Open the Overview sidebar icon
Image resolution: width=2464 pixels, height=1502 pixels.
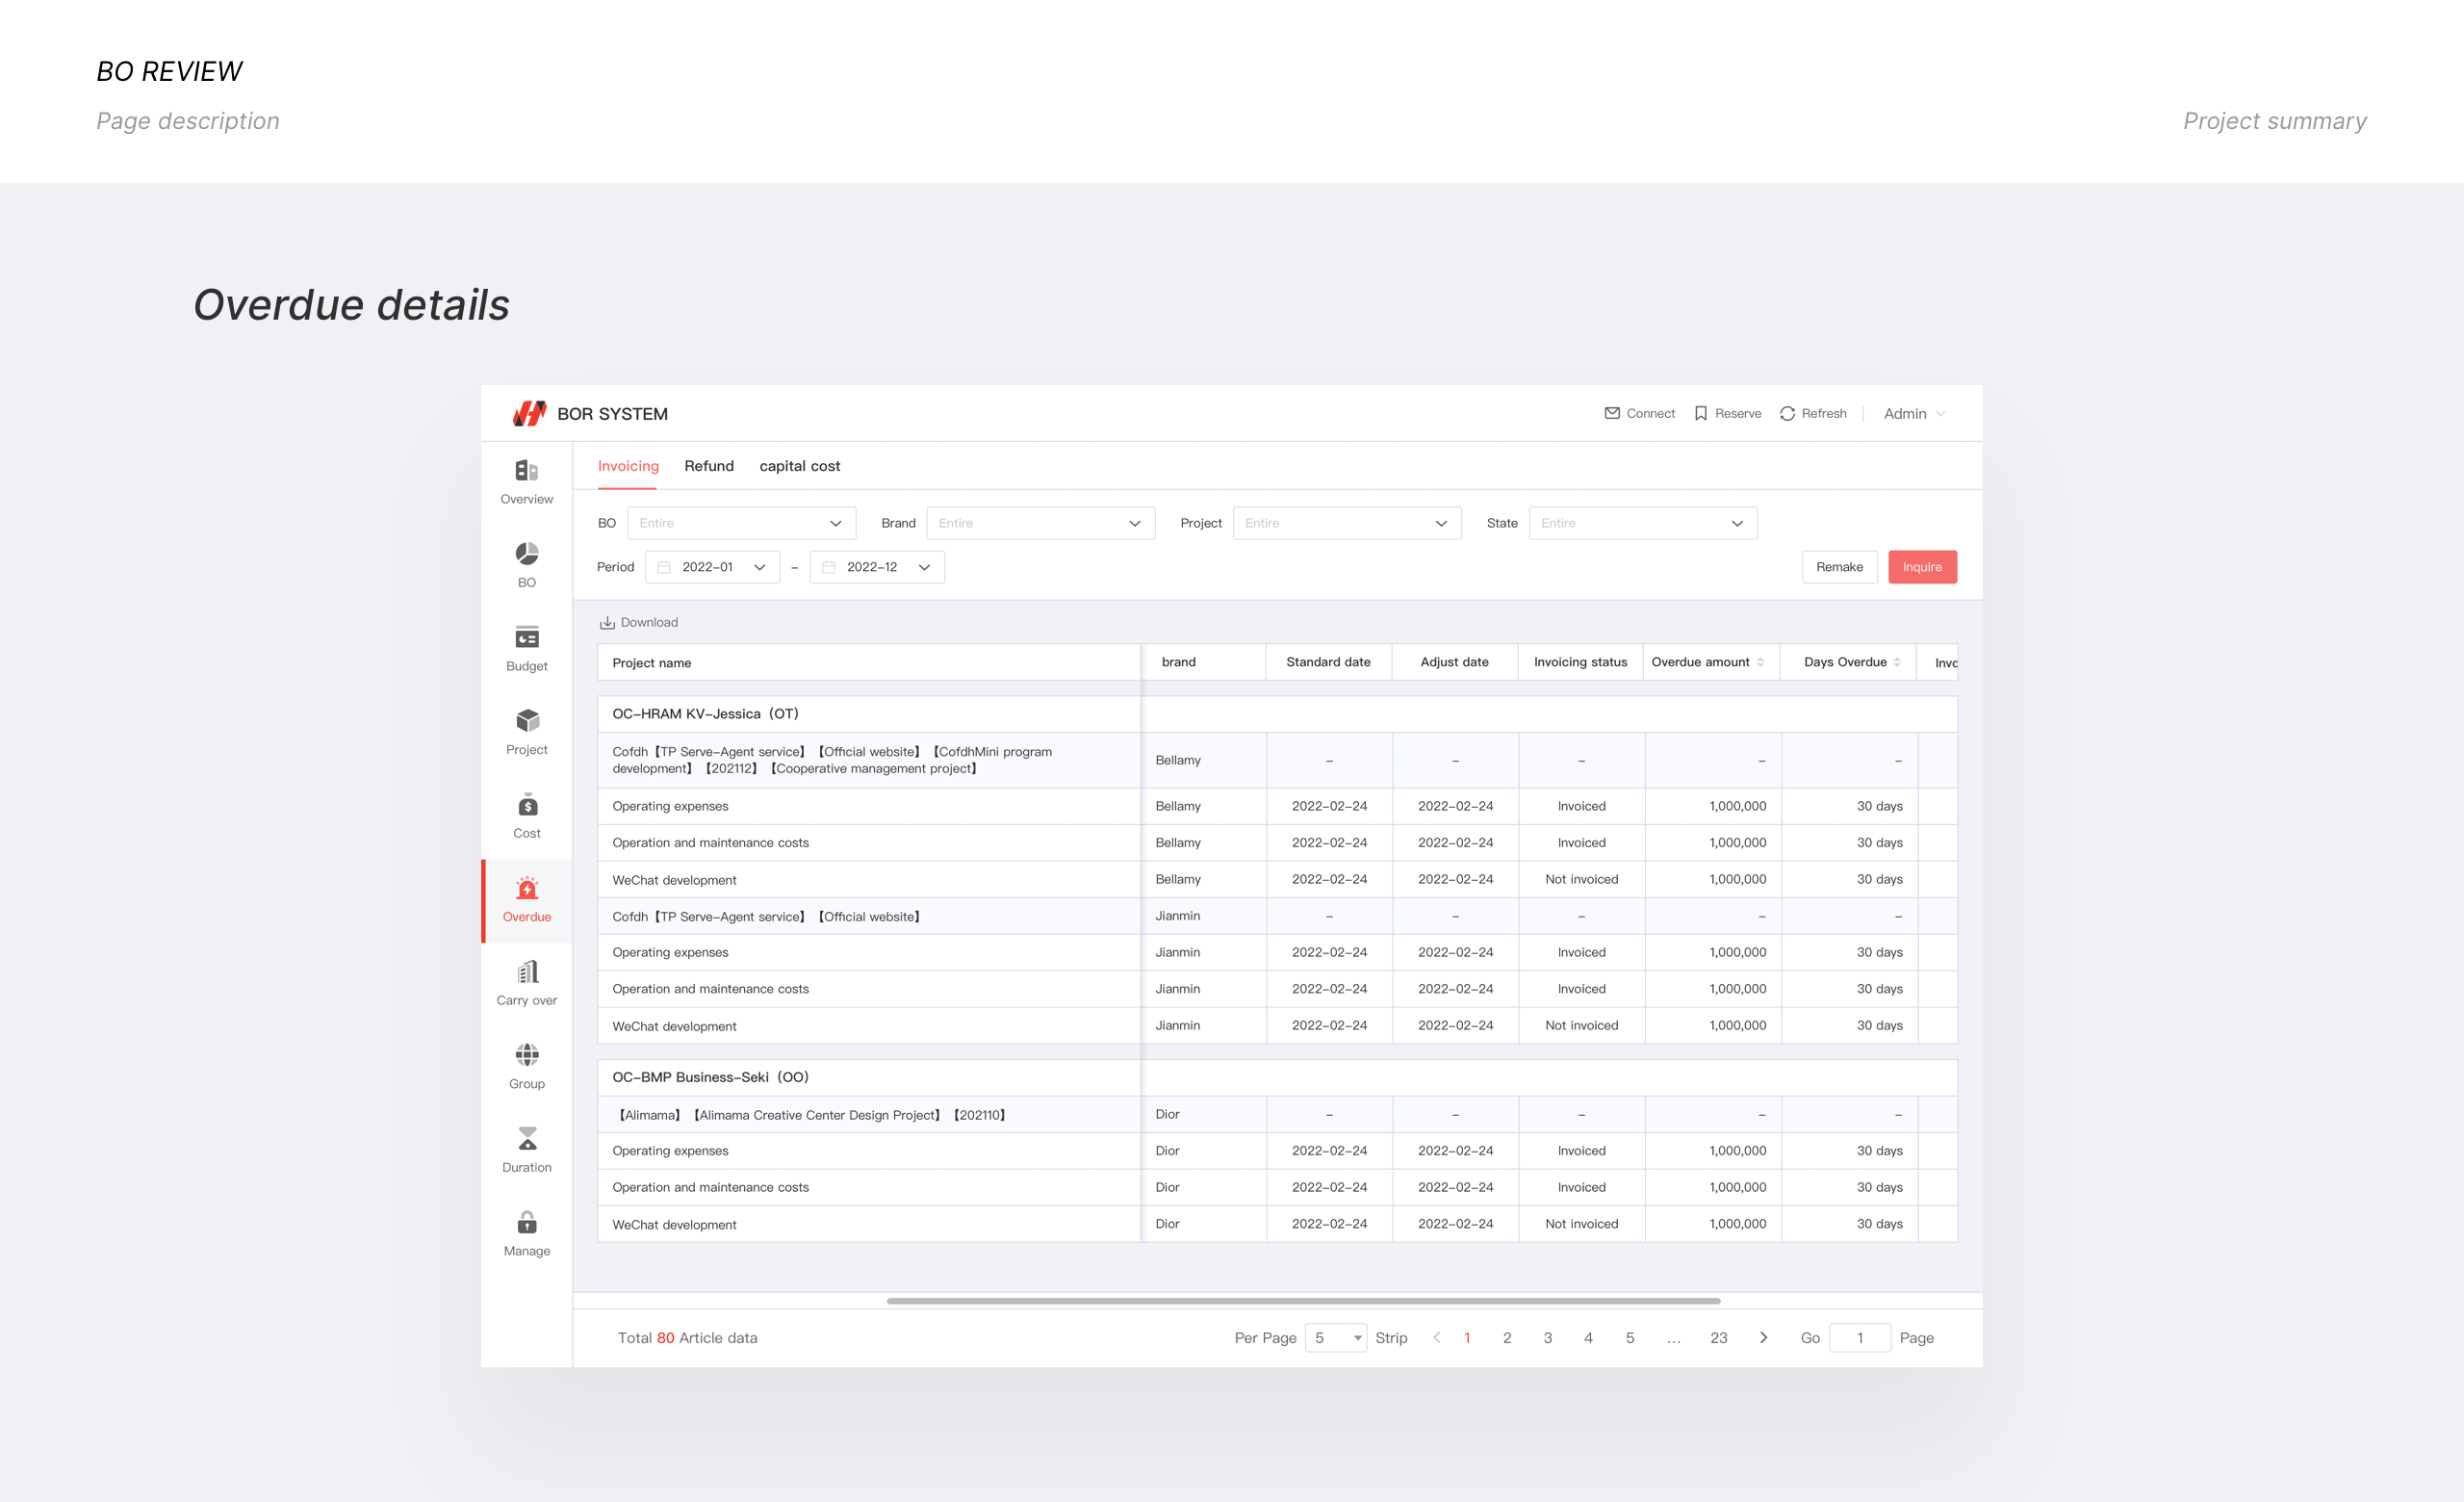tap(527, 471)
